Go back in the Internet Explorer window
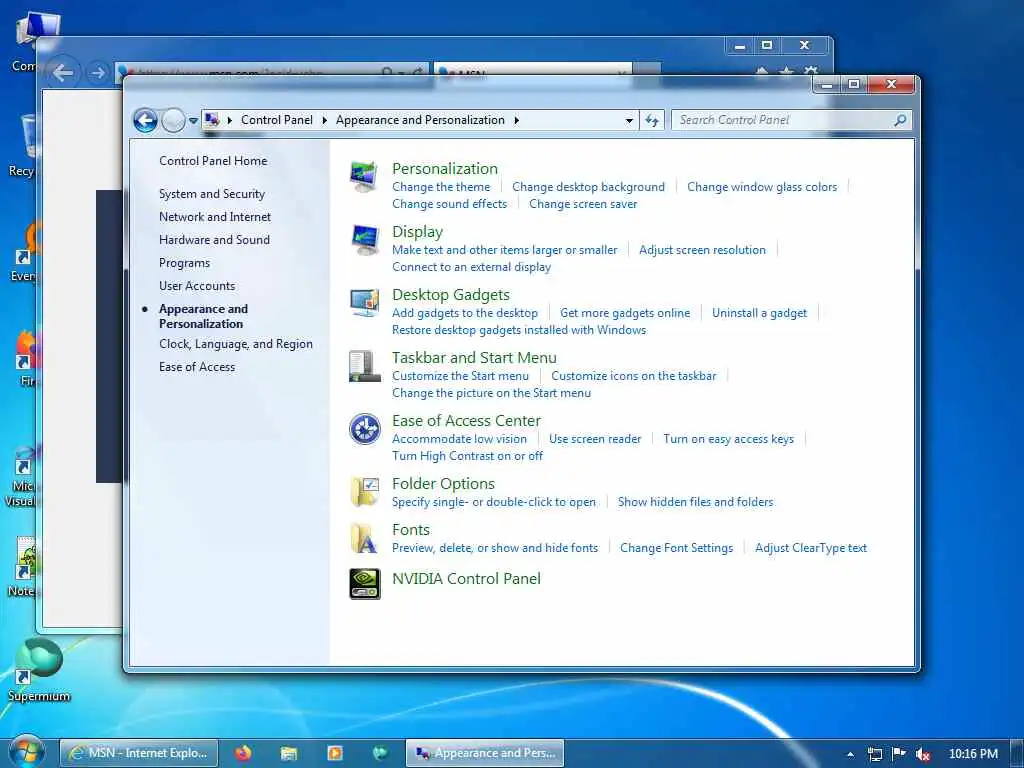The width and height of the screenshot is (1024, 768). tap(63, 72)
